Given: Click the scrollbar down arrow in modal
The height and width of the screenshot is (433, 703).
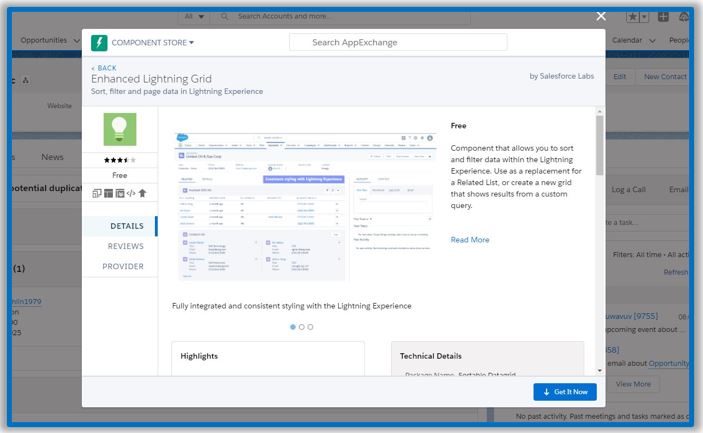Looking at the screenshot, I should (x=599, y=371).
